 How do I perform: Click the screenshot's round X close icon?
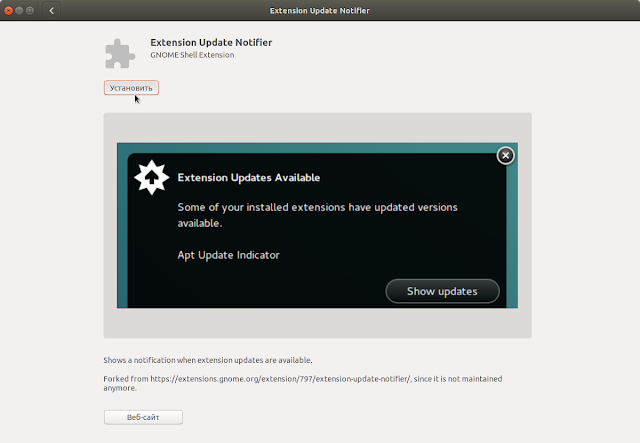[505, 156]
